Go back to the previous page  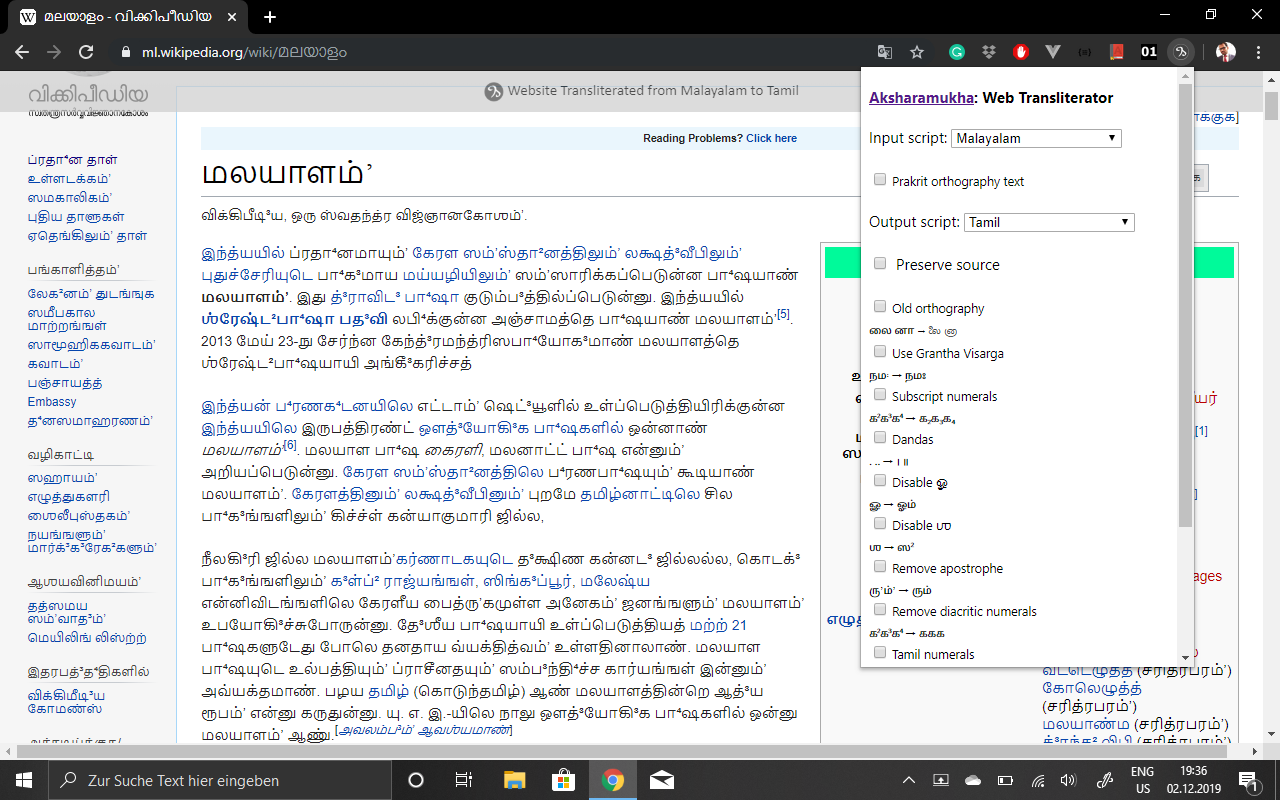click(x=22, y=52)
